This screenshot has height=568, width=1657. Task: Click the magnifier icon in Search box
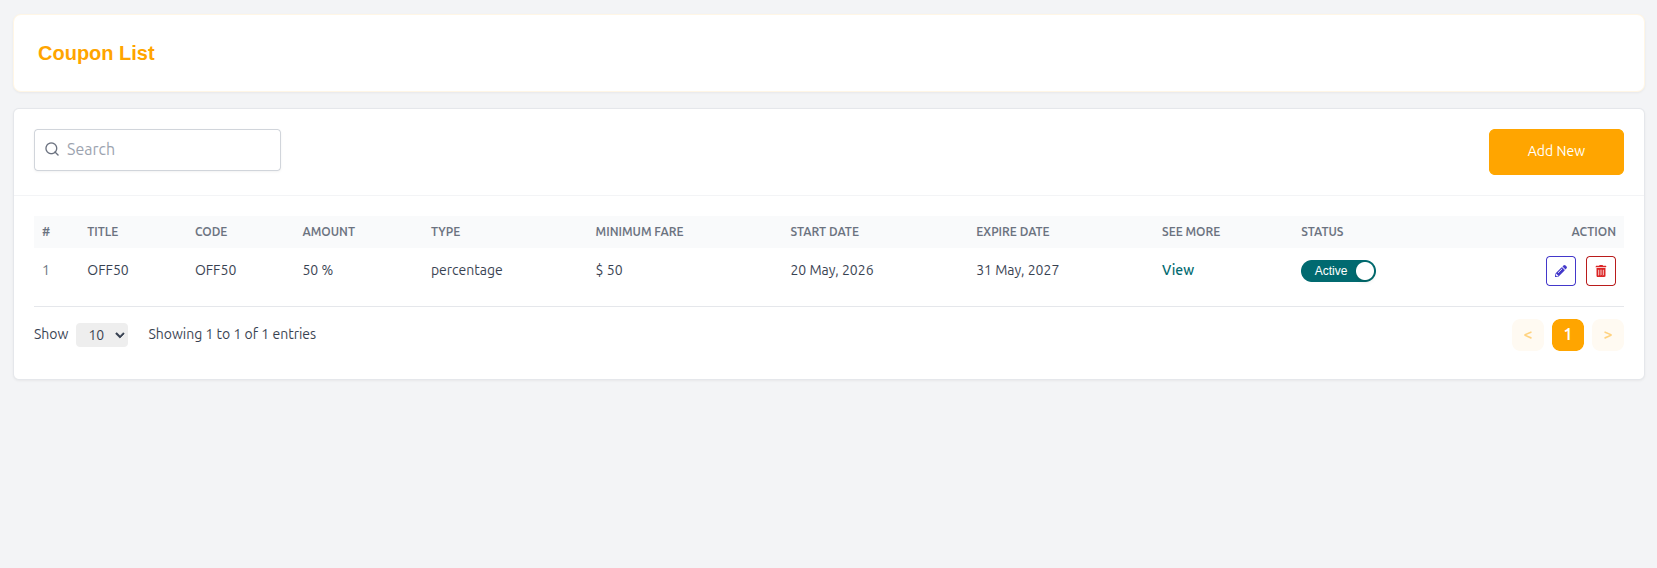tap(52, 150)
